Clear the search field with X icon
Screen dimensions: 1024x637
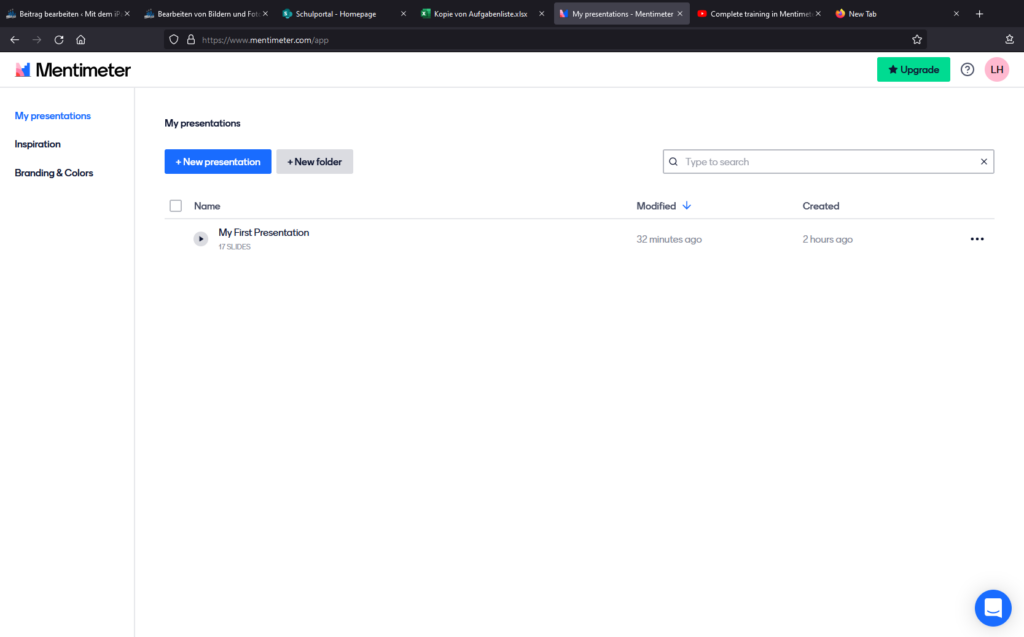point(983,162)
